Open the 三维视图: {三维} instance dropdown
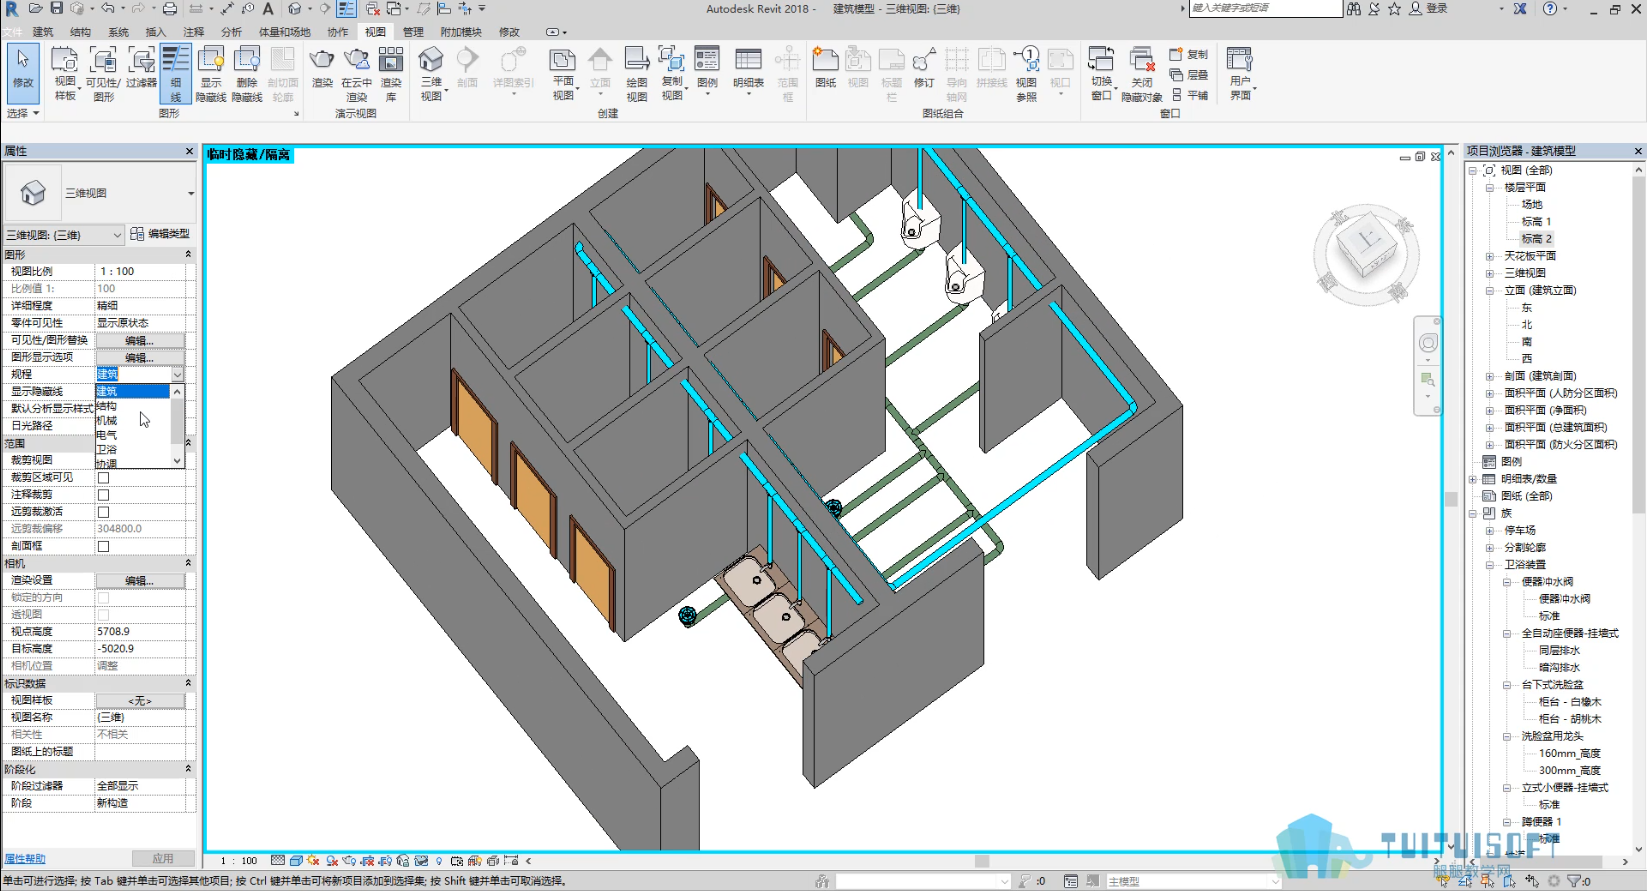This screenshot has height=891, width=1647. click(64, 235)
